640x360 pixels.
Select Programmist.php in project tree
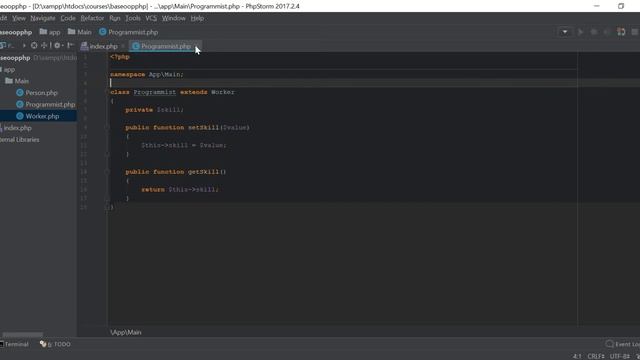coord(50,104)
